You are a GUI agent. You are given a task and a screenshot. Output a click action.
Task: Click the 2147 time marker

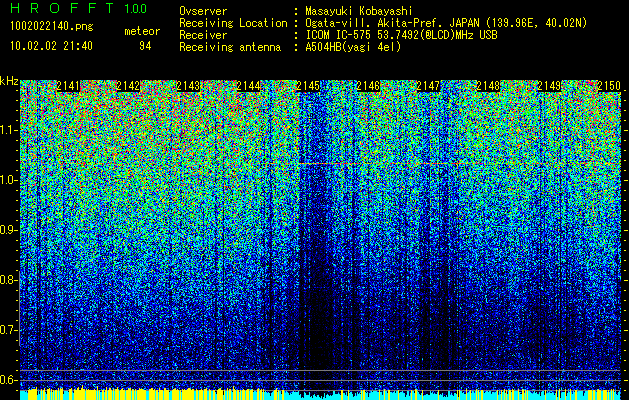[429, 86]
